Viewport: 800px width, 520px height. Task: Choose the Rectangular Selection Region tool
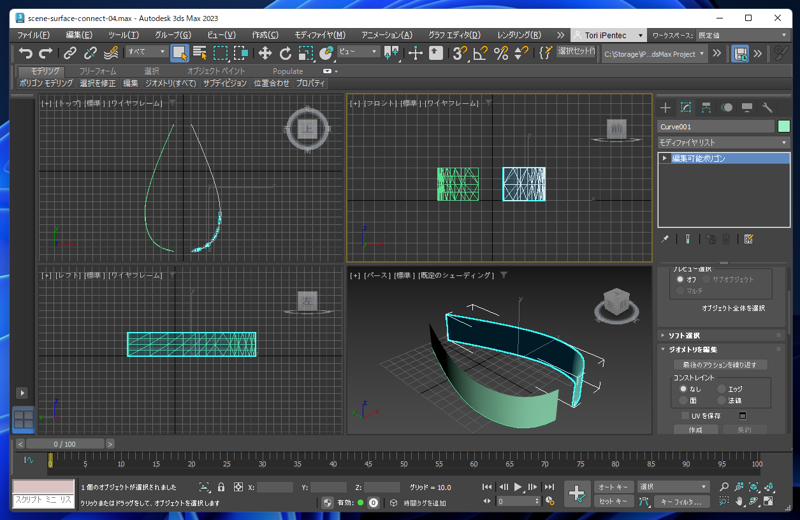[x=220, y=53]
